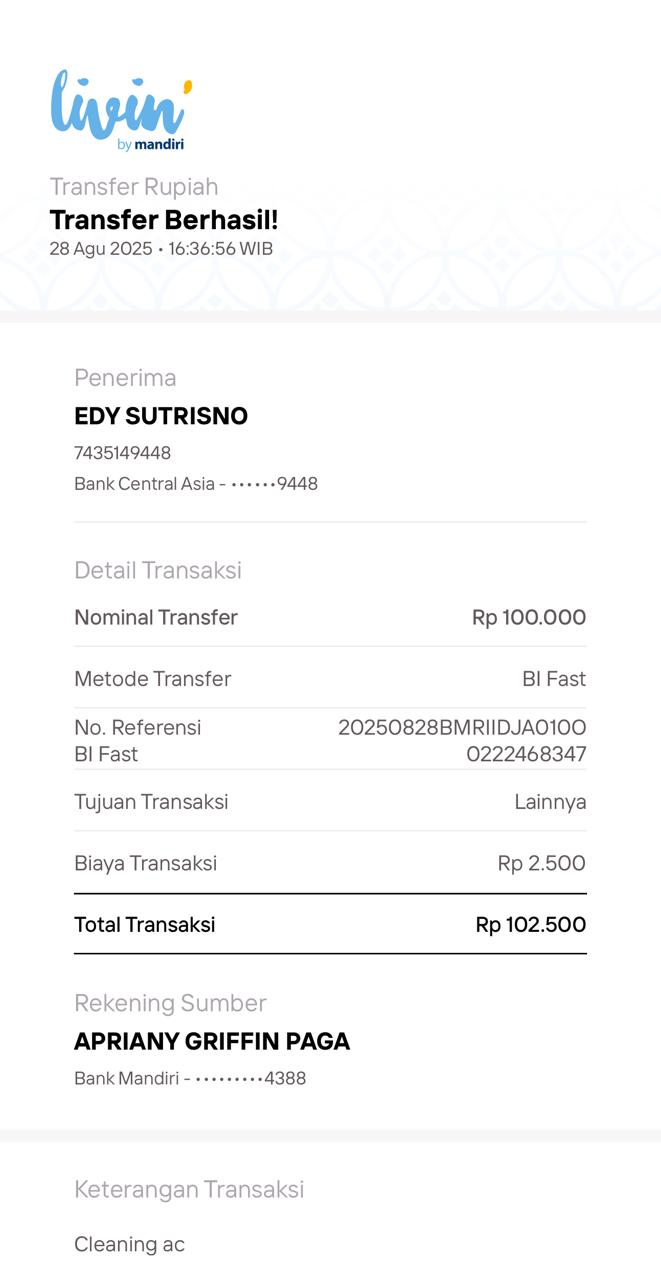Tap recipient name EDY SUTRISNO
The image size is (661, 1280).
click(161, 416)
